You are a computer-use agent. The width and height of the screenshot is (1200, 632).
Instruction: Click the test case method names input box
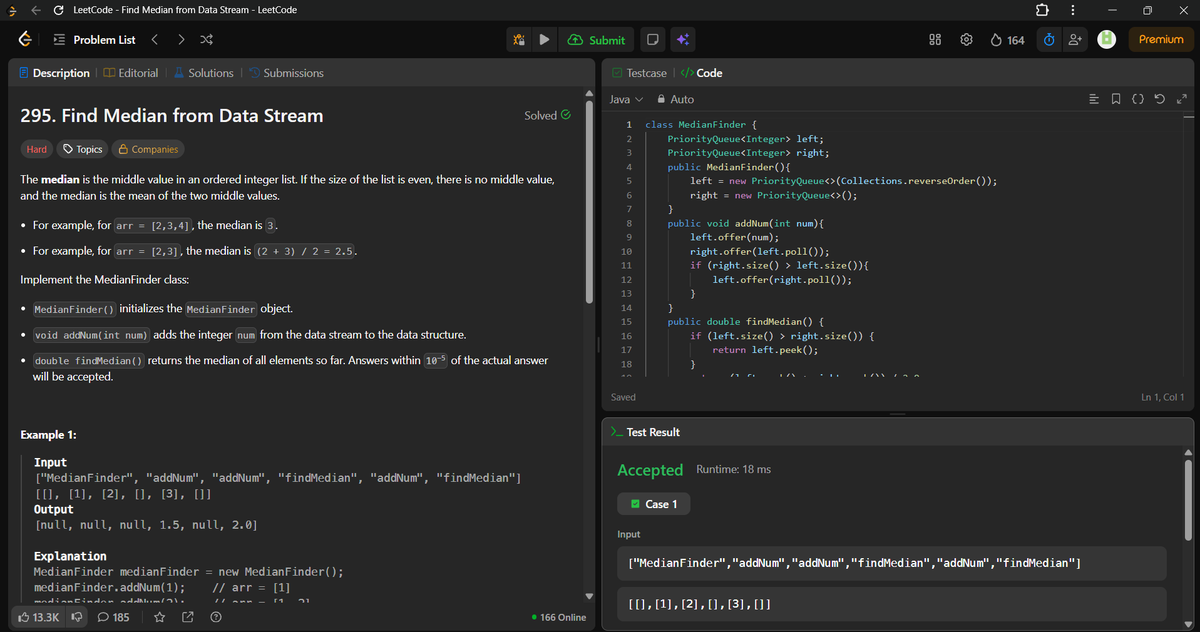(892, 563)
